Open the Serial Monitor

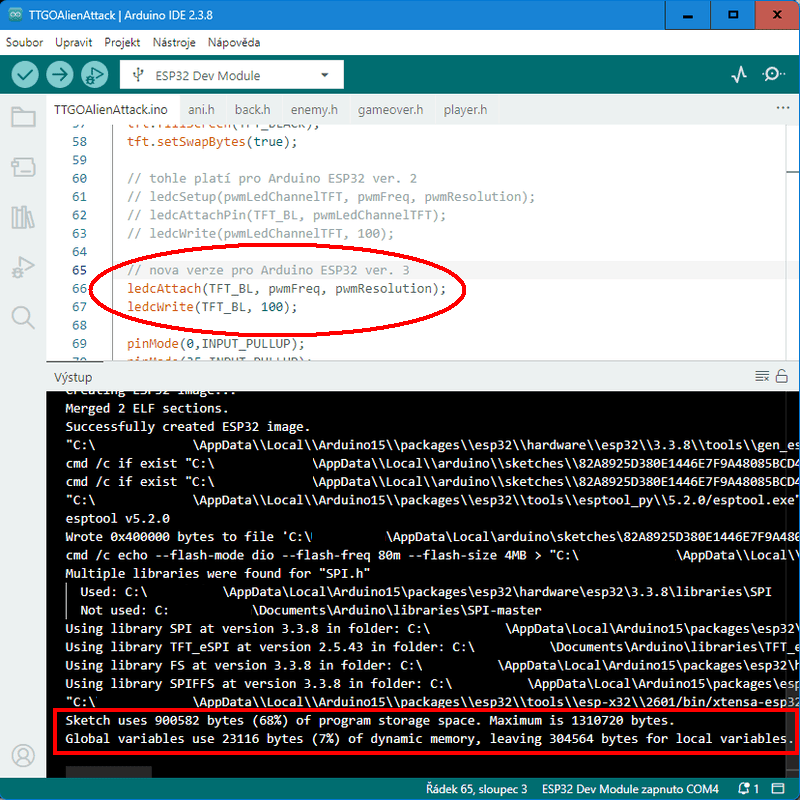click(773, 74)
